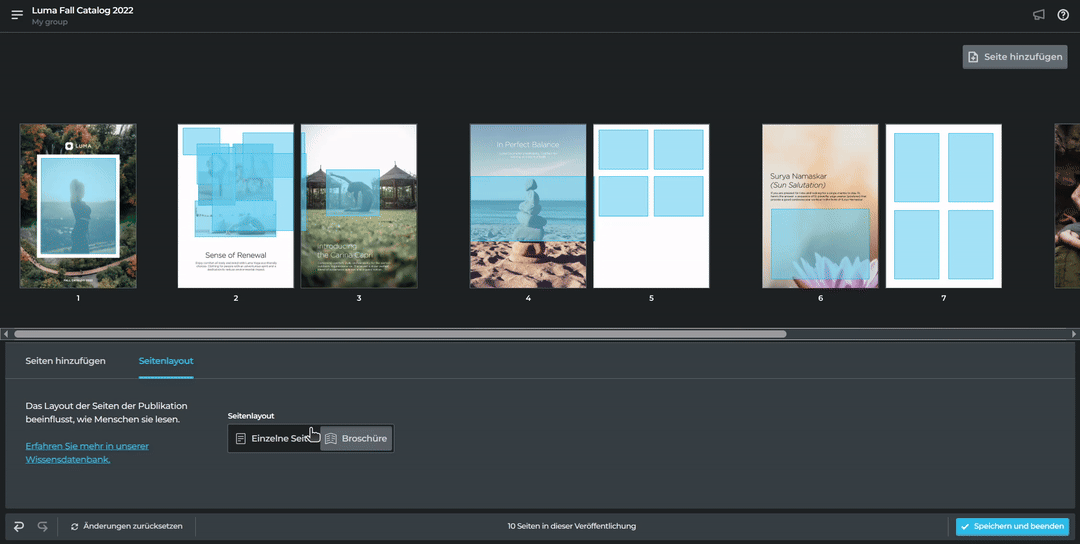Select the Broschüre layout option
1080x544 pixels.
click(x=356, y=439)
